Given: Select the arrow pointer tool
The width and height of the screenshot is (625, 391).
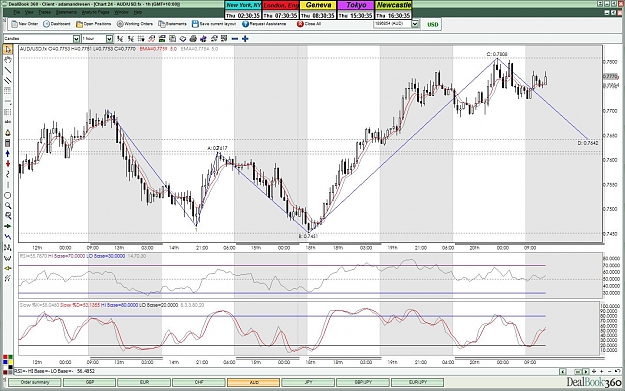Looking at the screenshot, I should (x=8, y=49).
